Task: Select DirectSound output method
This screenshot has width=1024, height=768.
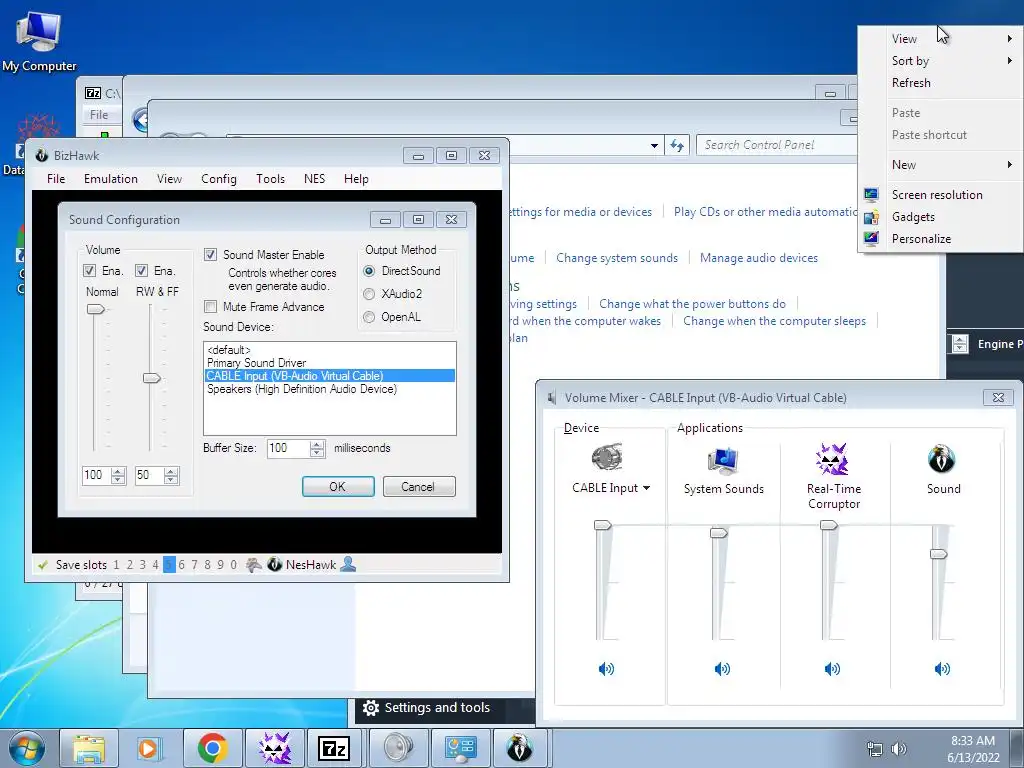Action: click(369, 271)
